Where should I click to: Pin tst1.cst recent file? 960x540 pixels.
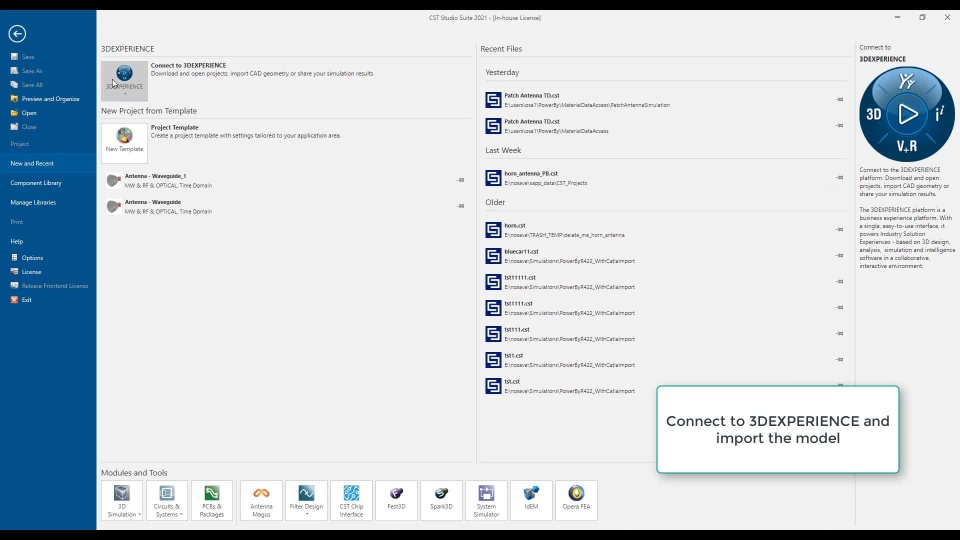point(839,359)
